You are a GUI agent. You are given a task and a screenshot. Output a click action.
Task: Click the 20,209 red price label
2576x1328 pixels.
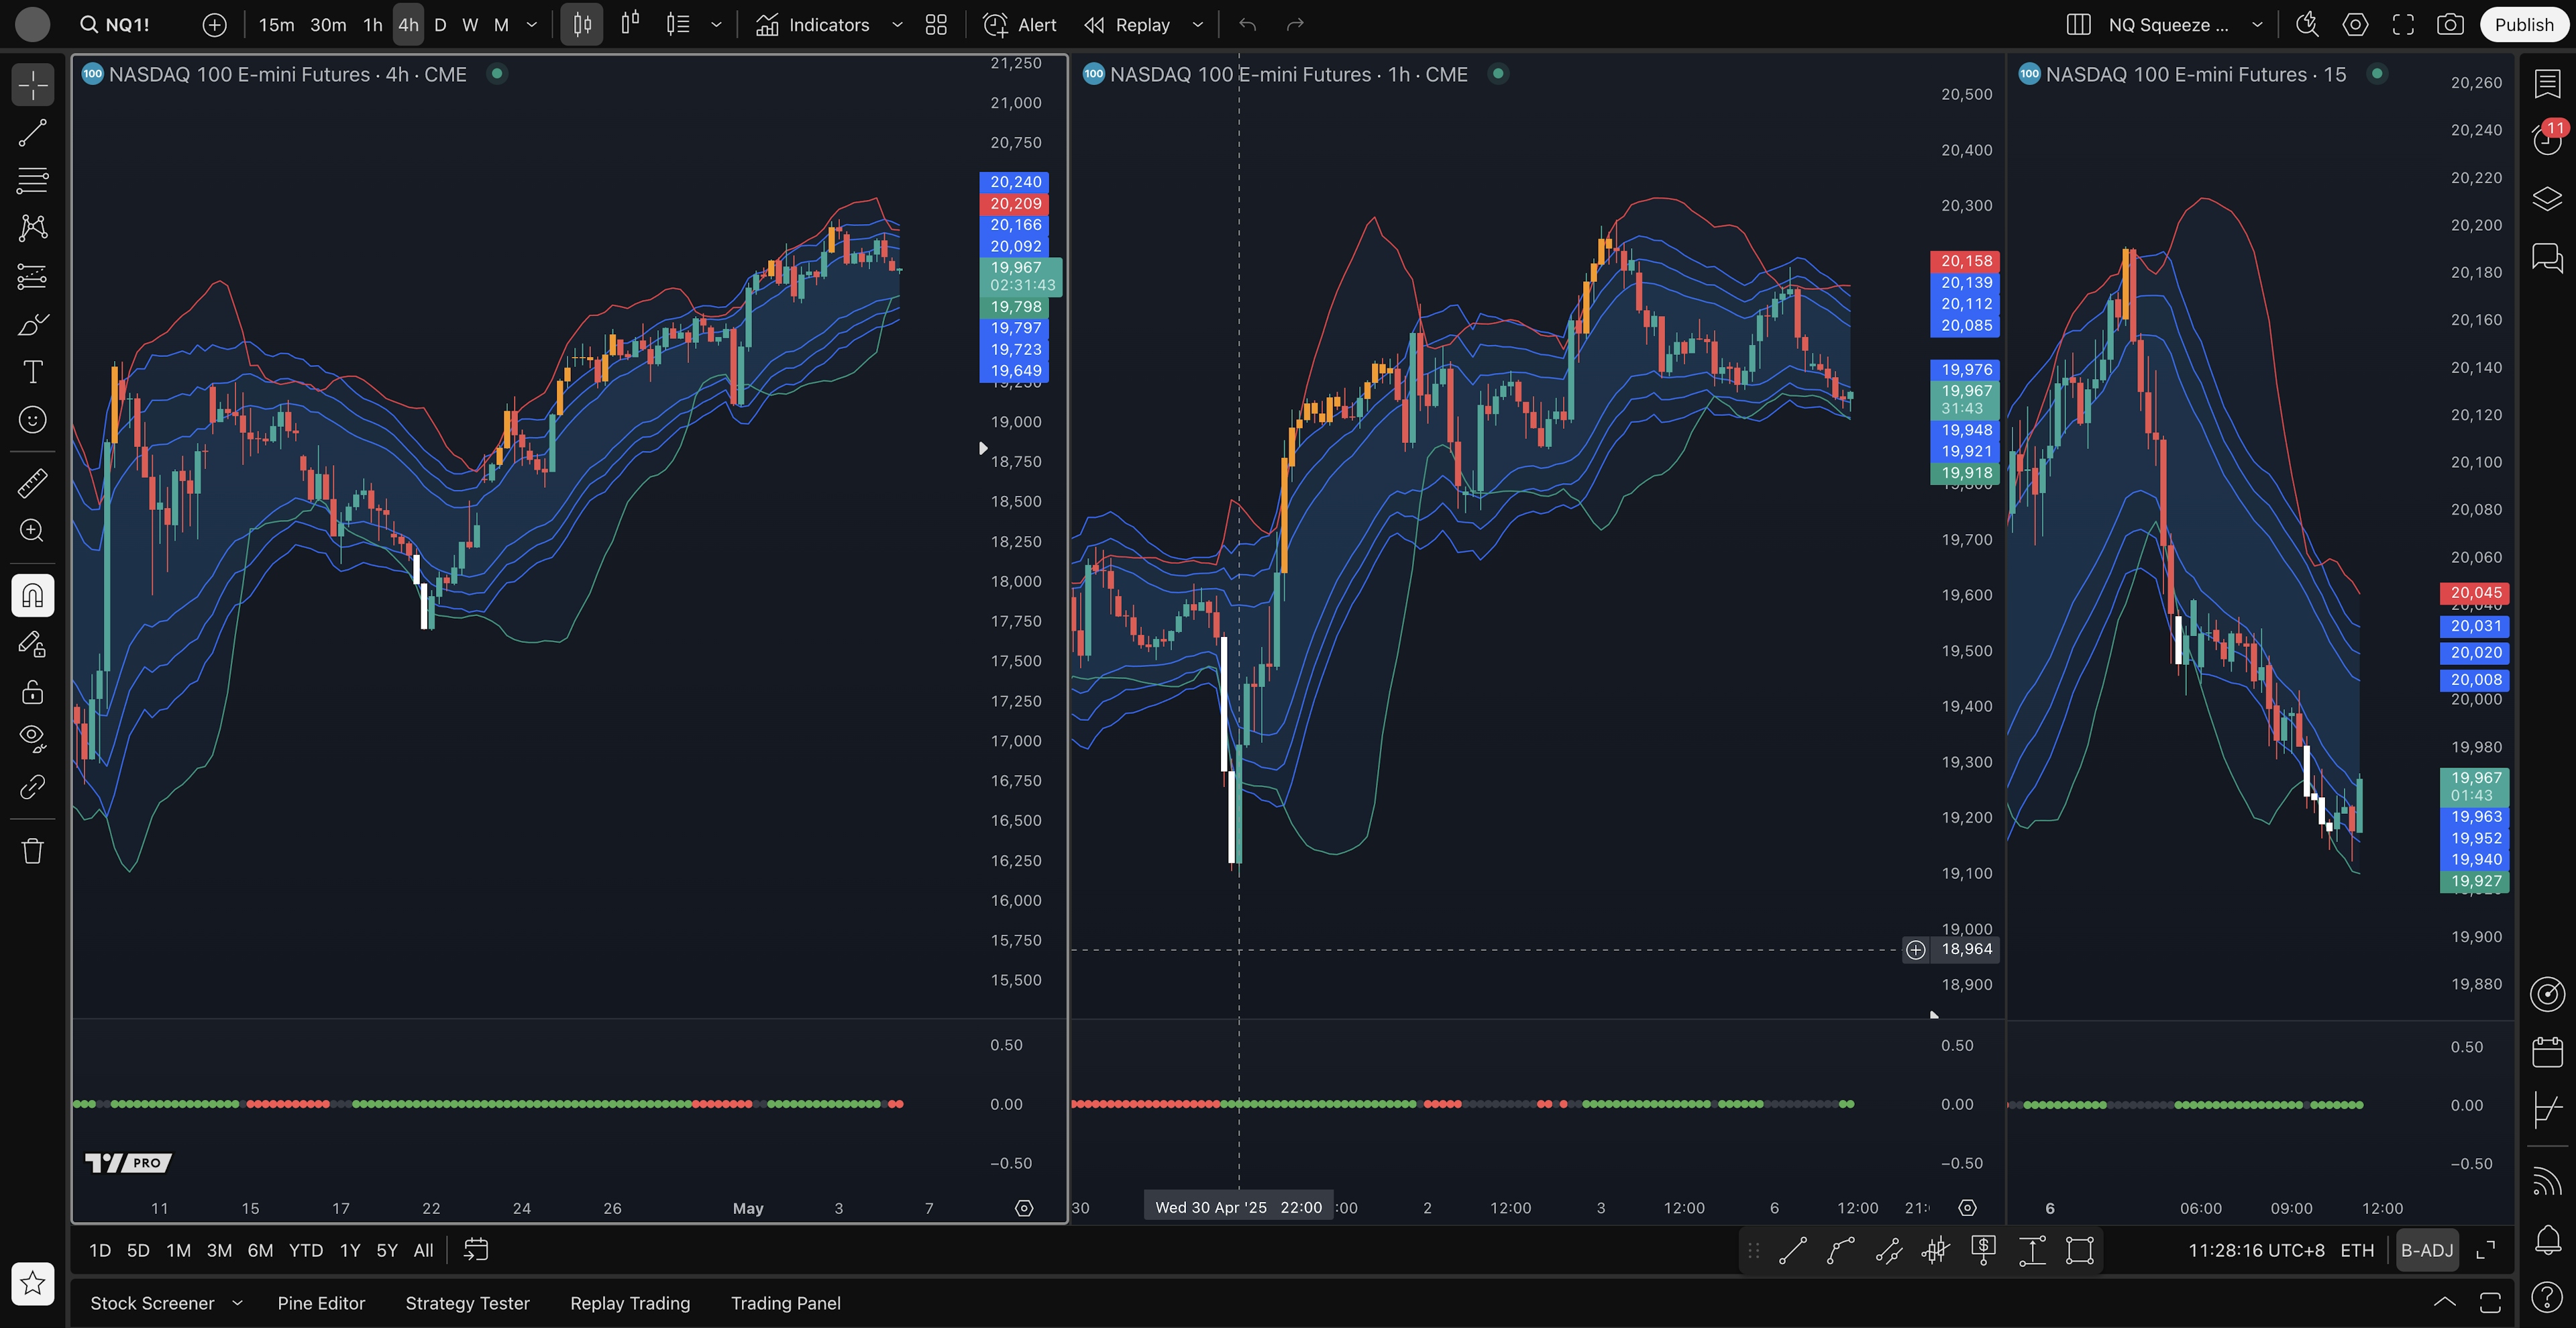pos(1015,203)
